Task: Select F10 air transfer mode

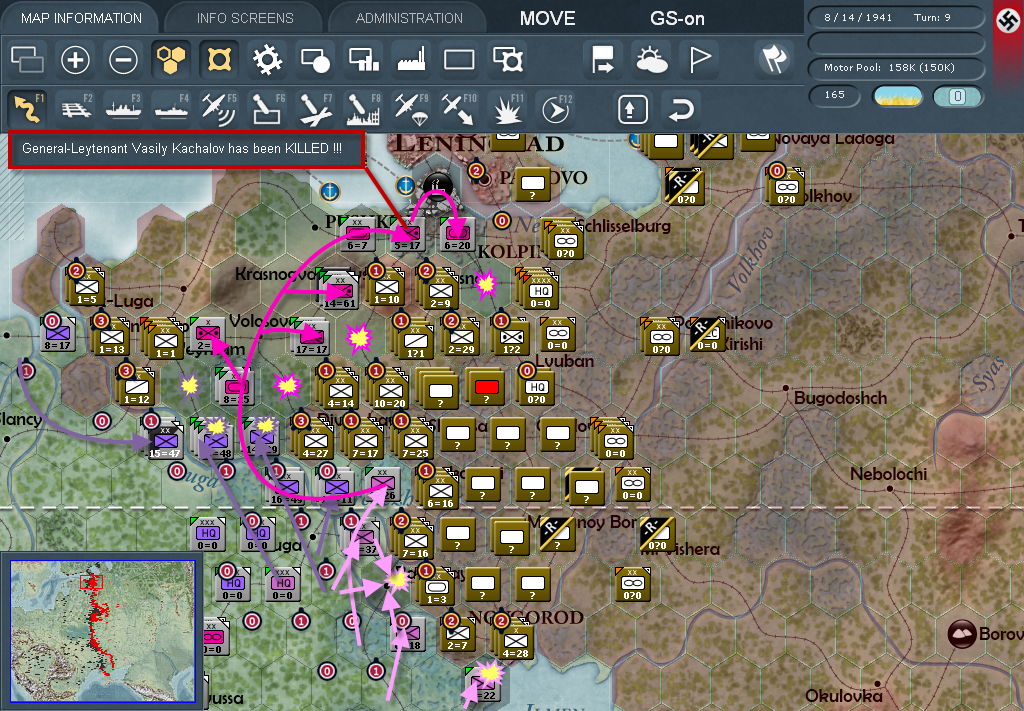Action: [459, 108]
